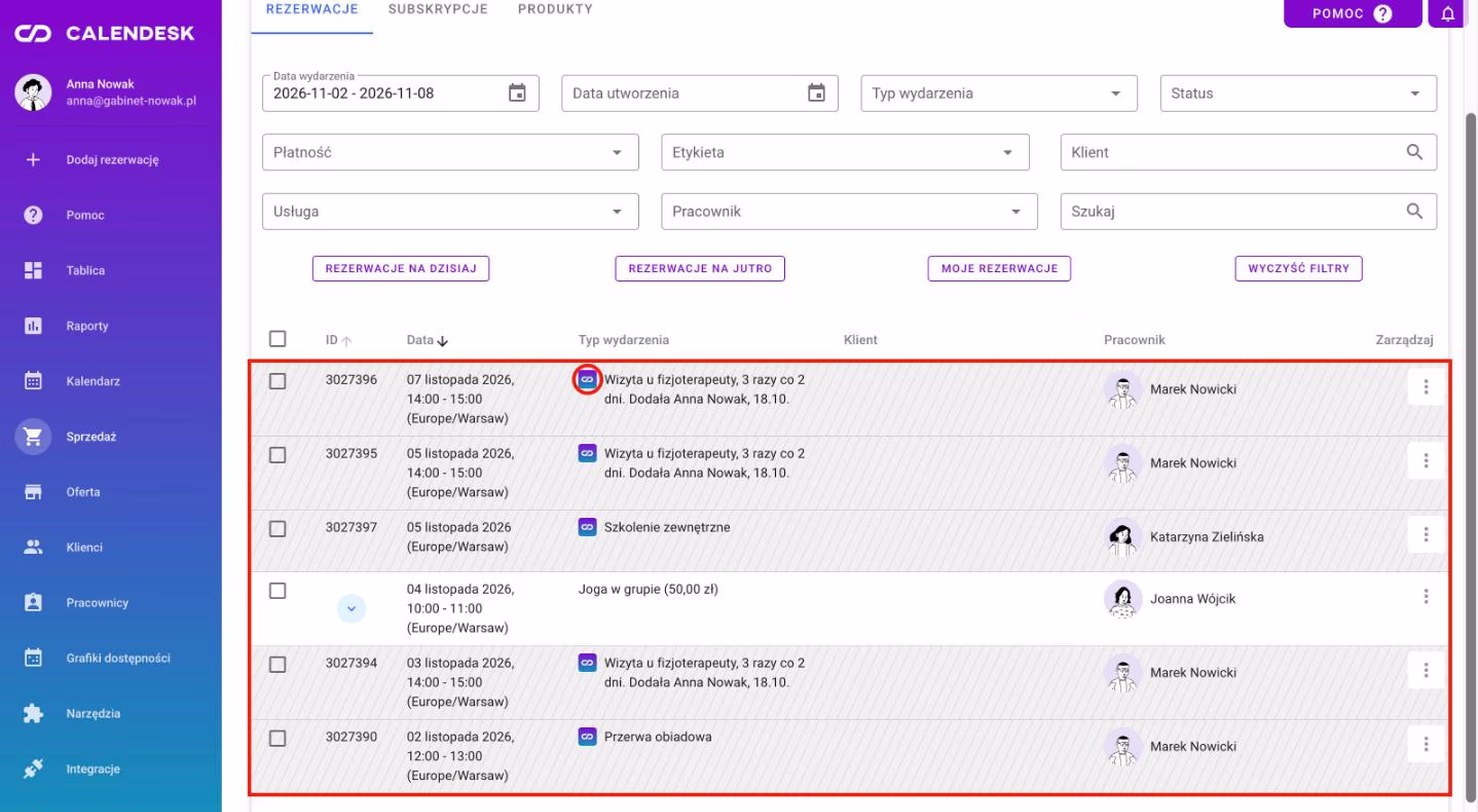Screen dimensions: 1478x812
Task: Open actions menu for reservation 3027395
Action: click(x=1426, y=461)
